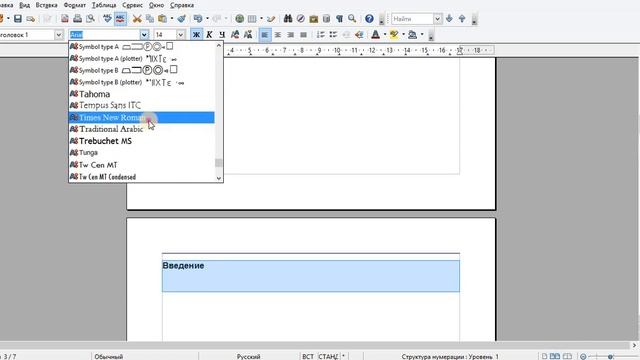Image resolution: width=640 pixels, height=360 pixels.
Task: Toggle Bullets list icon
Action: [333, 35]
